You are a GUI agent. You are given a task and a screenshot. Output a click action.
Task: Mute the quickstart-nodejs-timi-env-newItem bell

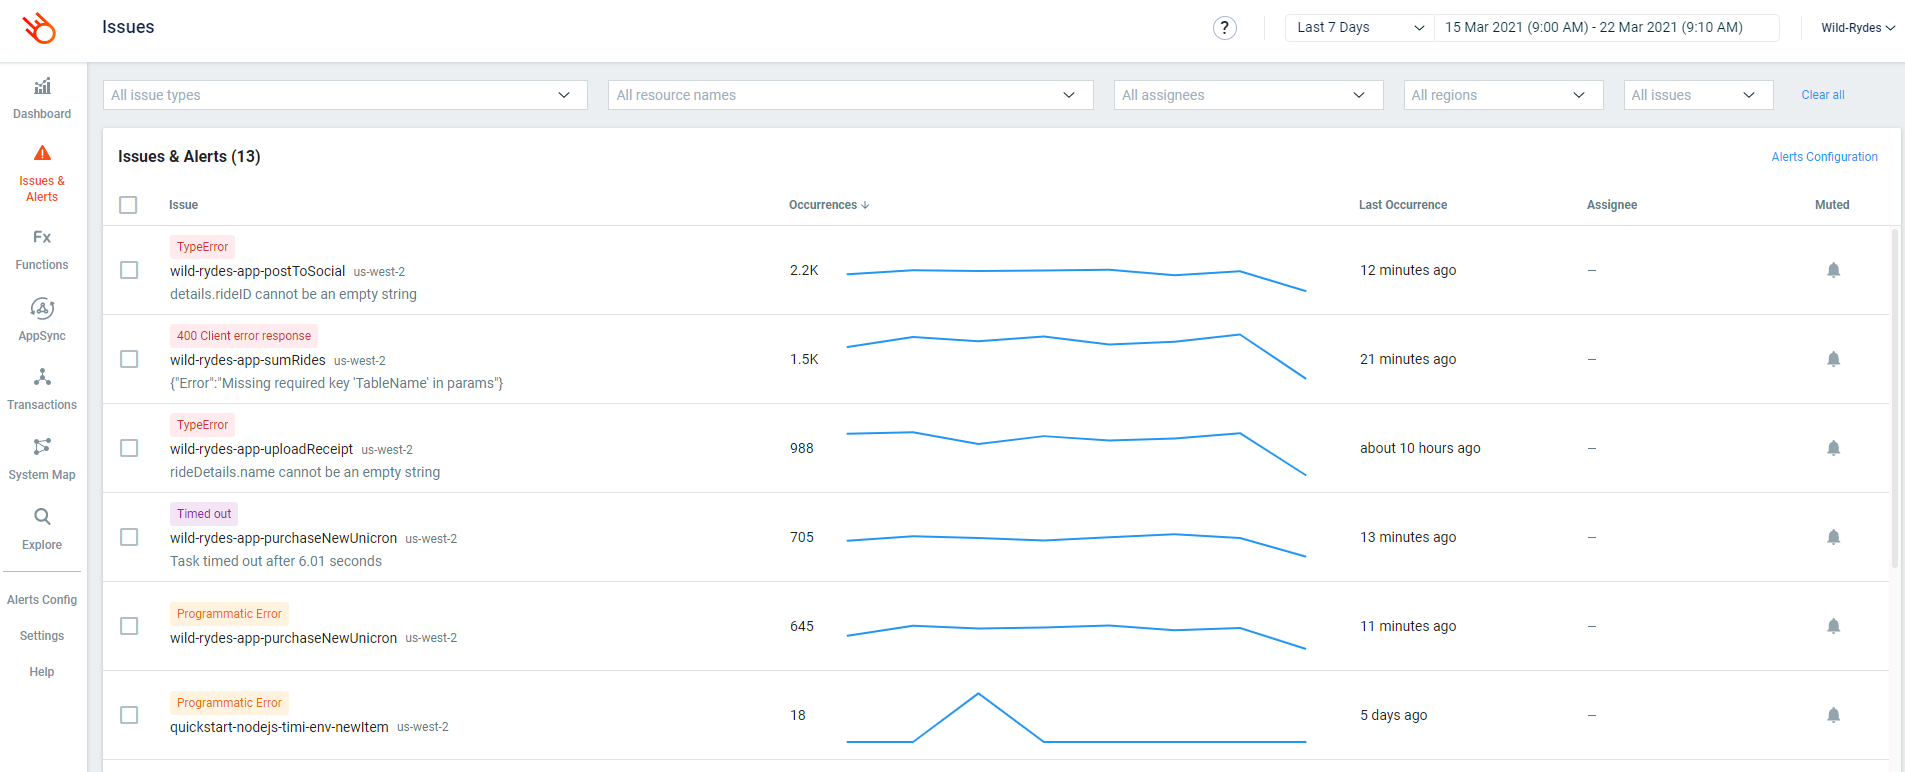pyautogui.click(x=1833, y=715)
